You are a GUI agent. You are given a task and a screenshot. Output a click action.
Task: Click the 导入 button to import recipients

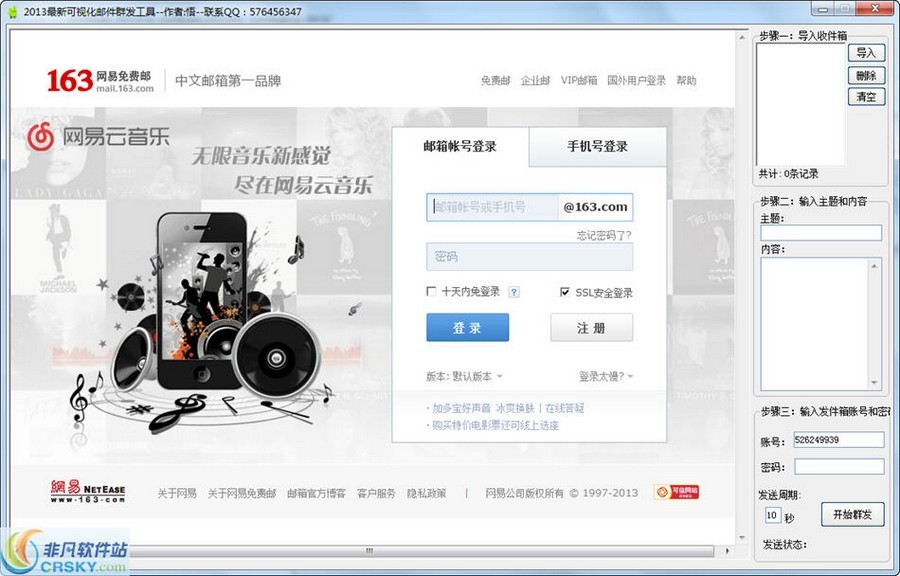pyautogui.click(x=865, y=53)
